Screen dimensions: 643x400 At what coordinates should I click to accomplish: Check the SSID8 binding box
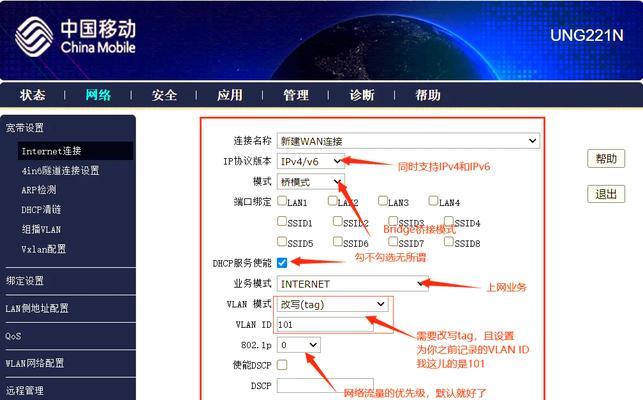coord(449,241)
